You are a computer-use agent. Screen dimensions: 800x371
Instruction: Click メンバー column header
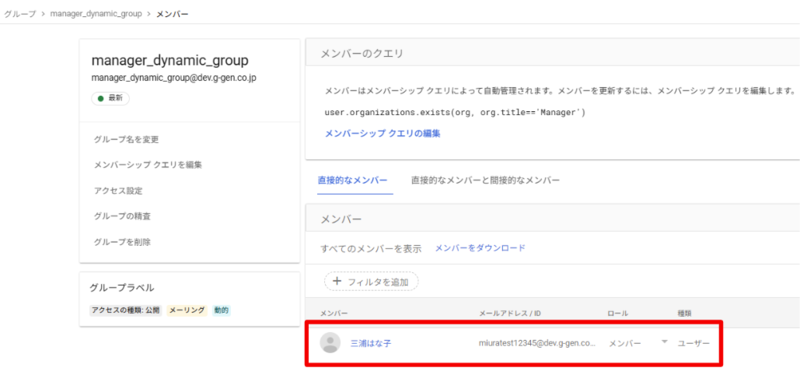tap(334, 313)
